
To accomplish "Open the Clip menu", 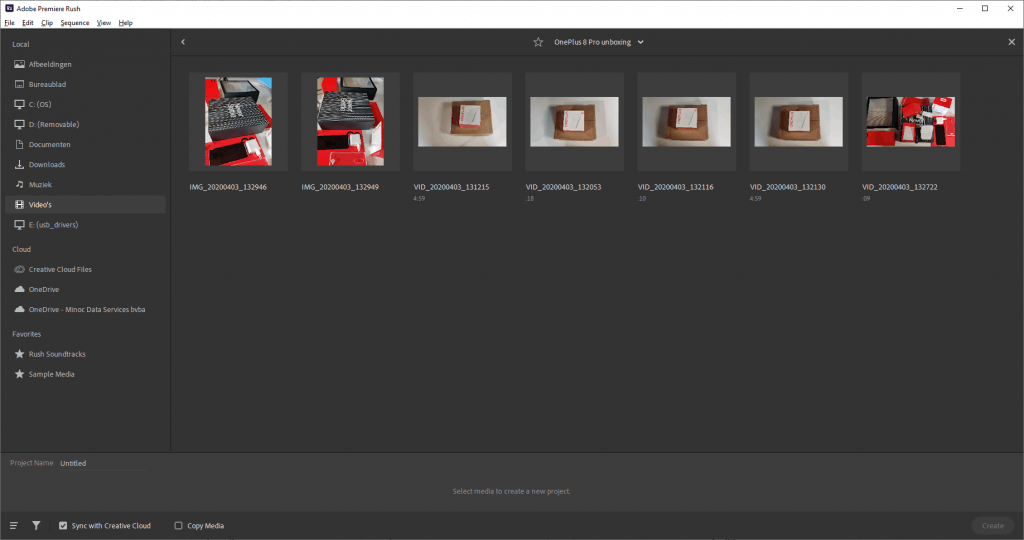I will [x=47, y=23].
